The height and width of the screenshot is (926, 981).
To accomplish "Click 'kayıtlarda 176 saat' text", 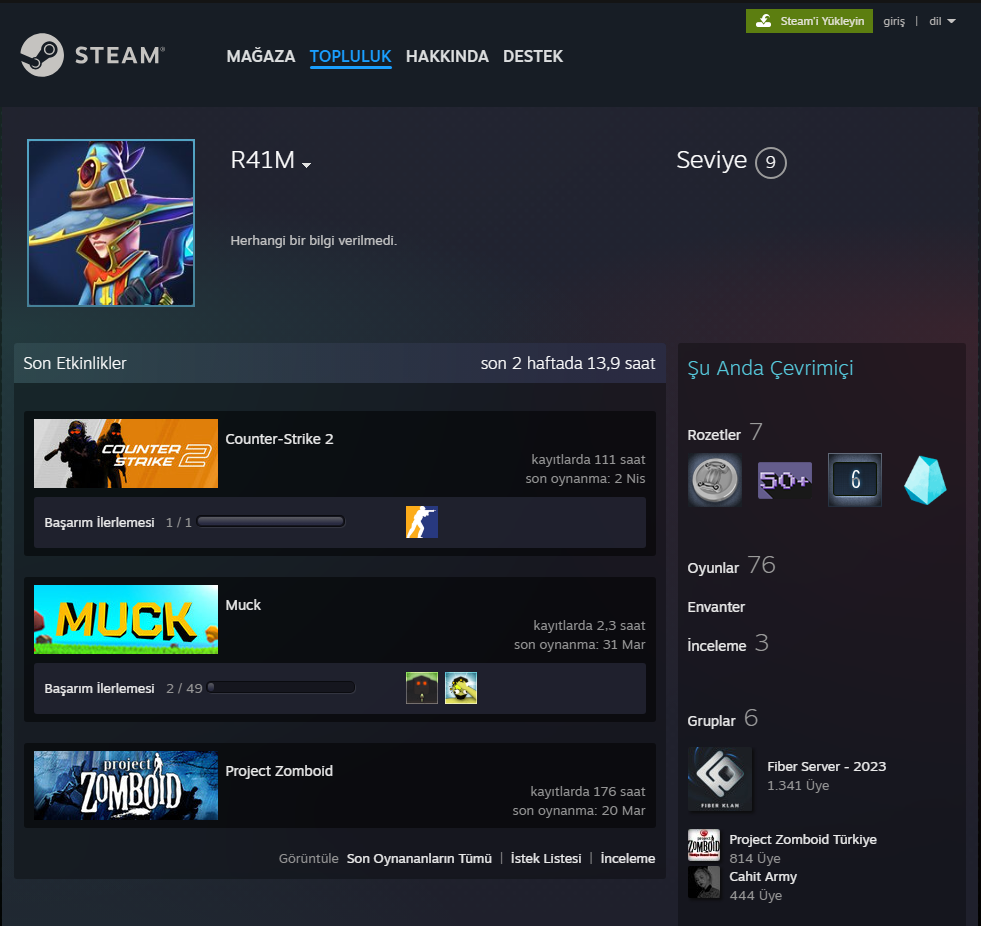I will click(x=587, y=791).
